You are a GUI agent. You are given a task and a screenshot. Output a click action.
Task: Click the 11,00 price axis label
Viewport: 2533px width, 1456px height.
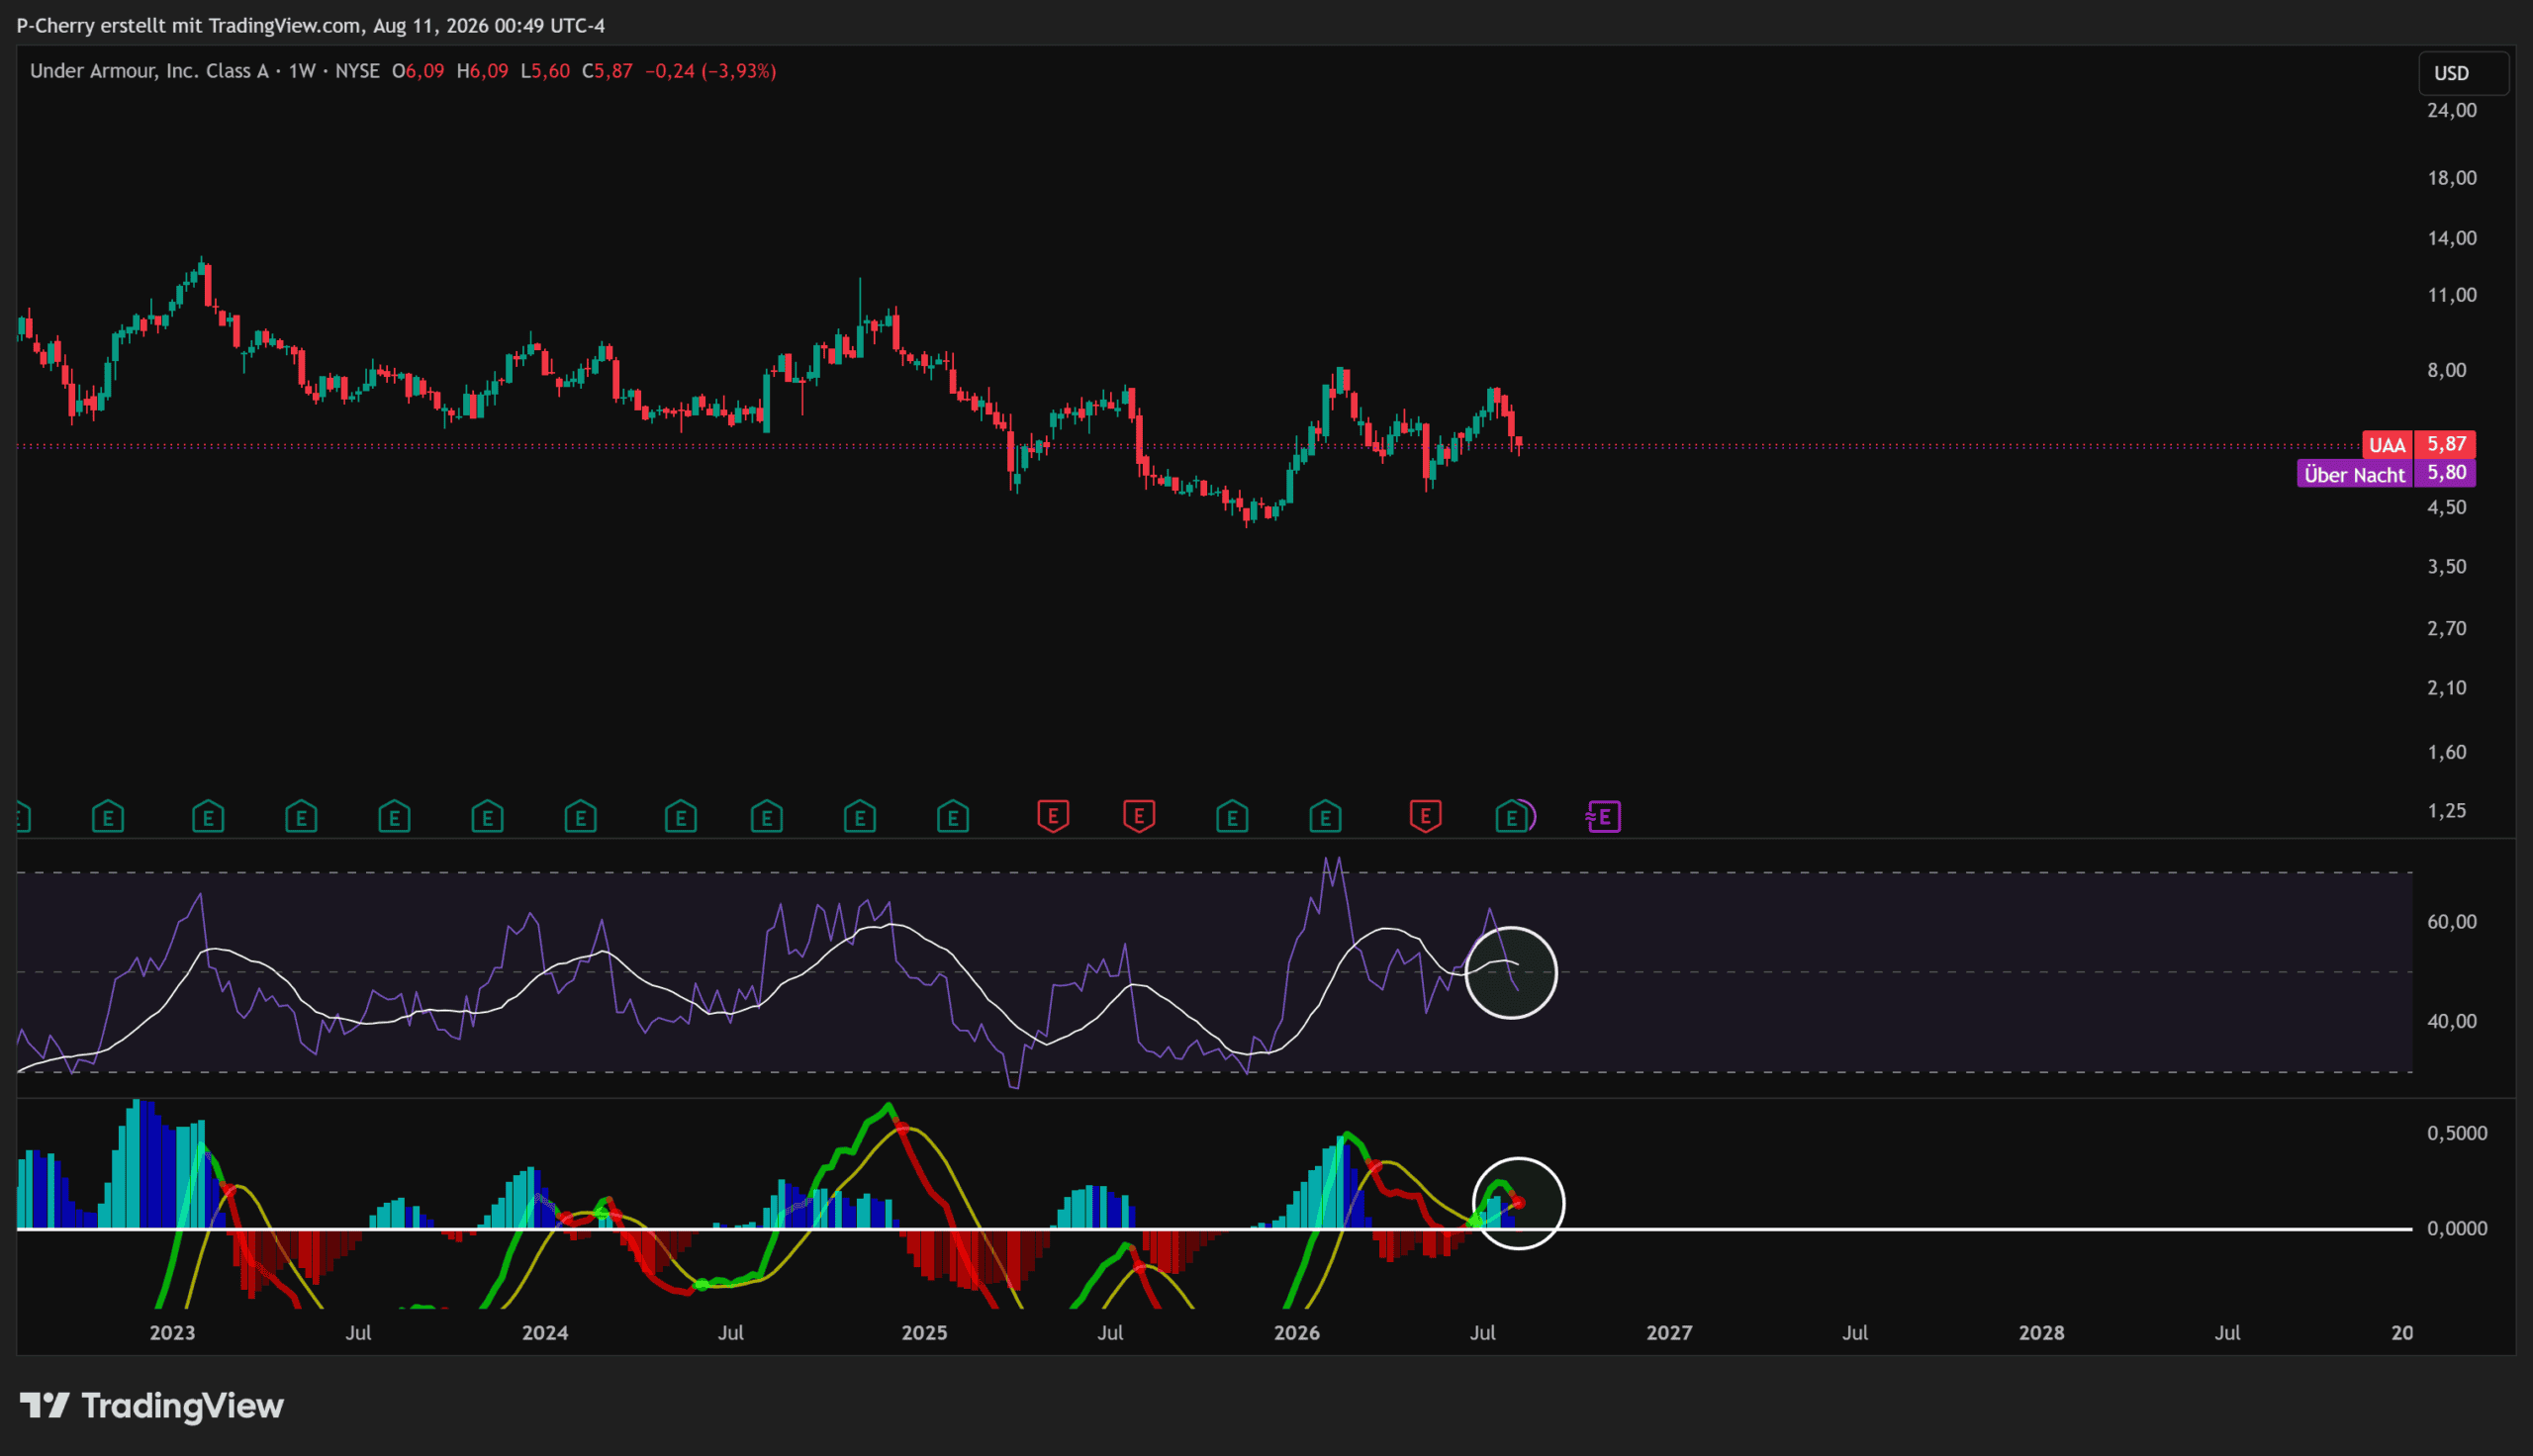2452,295
